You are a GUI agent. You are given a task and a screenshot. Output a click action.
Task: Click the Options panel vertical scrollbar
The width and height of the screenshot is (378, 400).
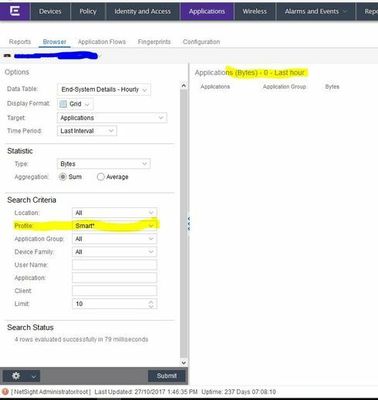(x=184, y=224)
